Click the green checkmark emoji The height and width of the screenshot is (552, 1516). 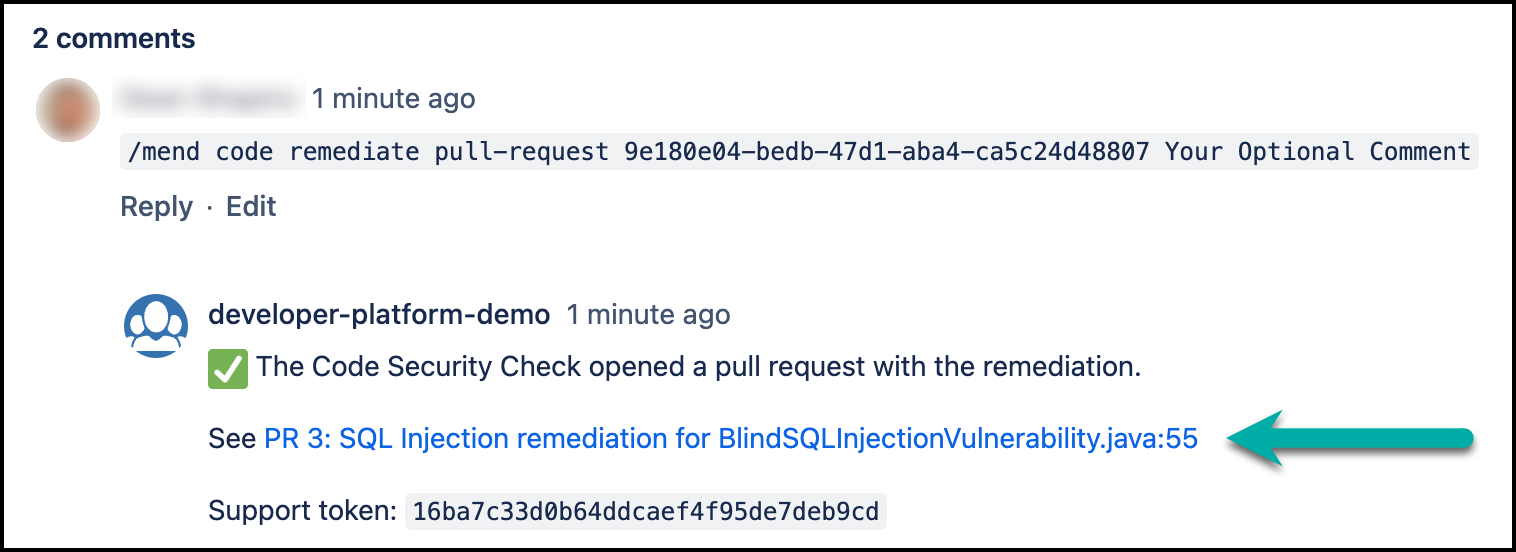[x=228, y=368]
